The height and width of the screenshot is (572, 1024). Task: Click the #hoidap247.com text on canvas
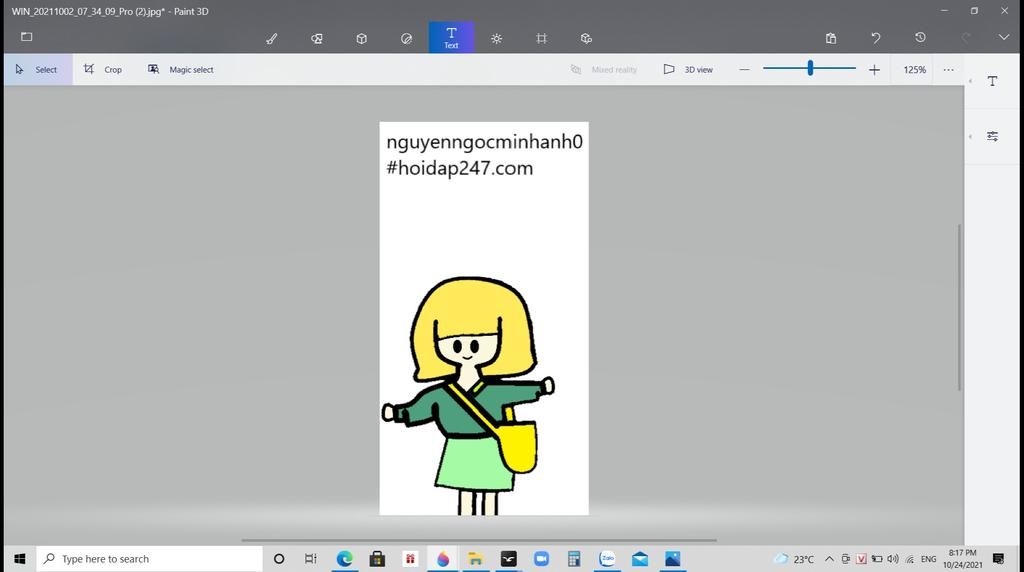[460, 168]
